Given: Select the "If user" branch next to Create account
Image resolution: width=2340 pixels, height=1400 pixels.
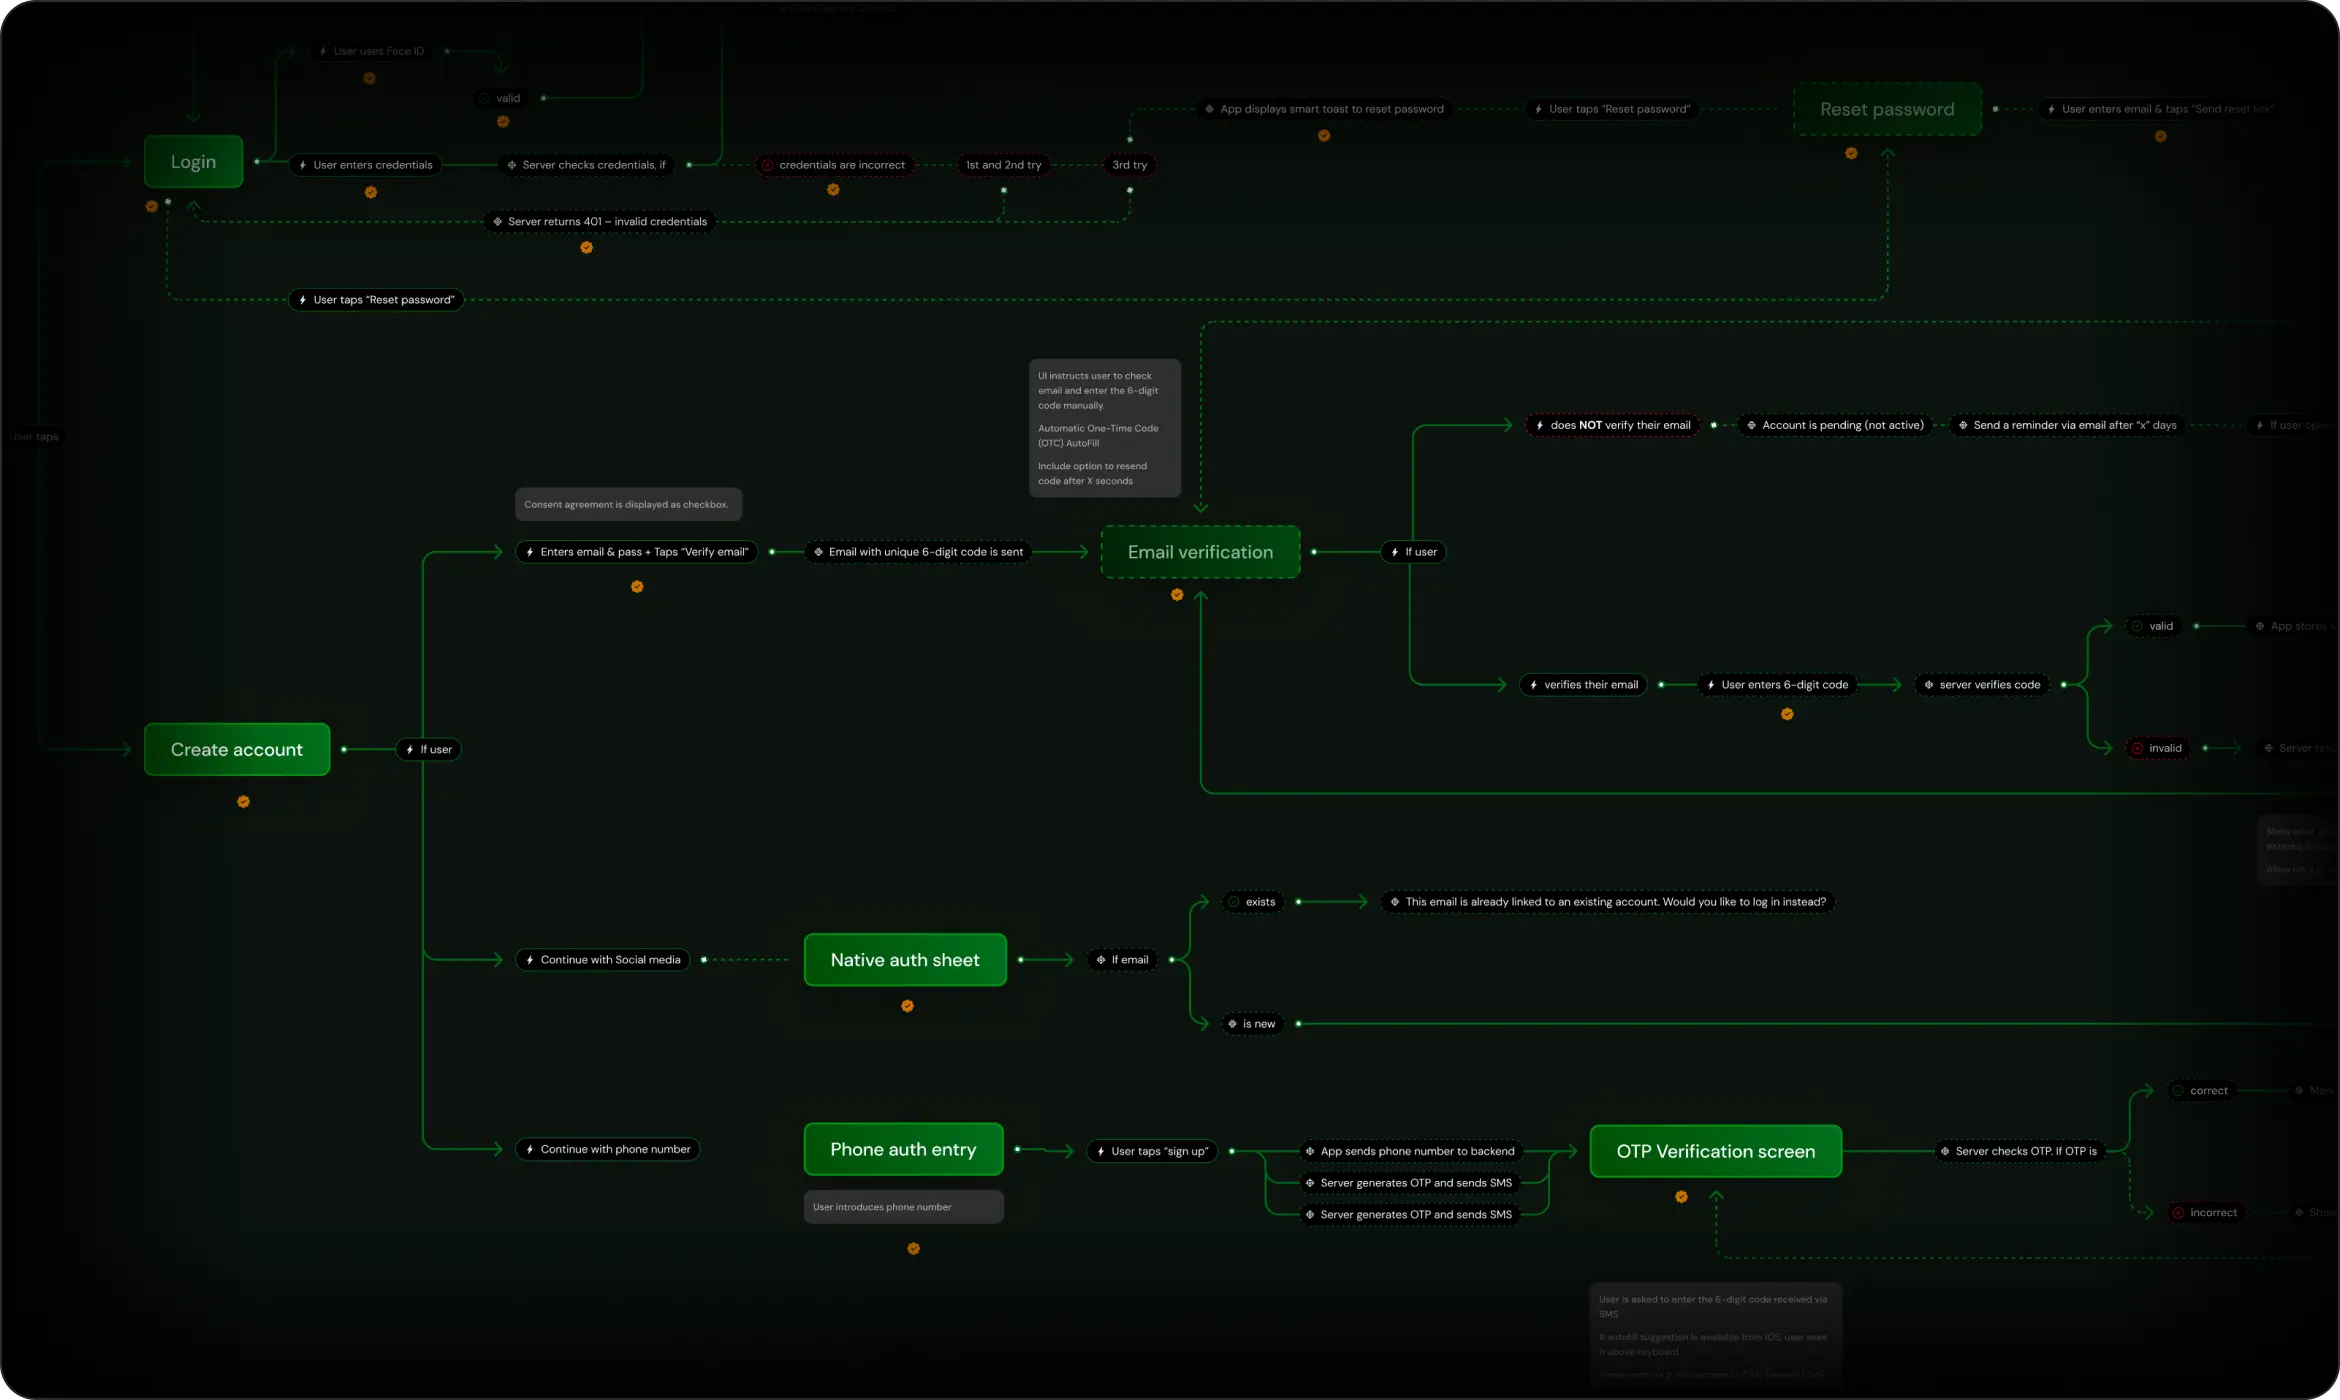Looking at the screenshot, I should click(x=429, y=750).
